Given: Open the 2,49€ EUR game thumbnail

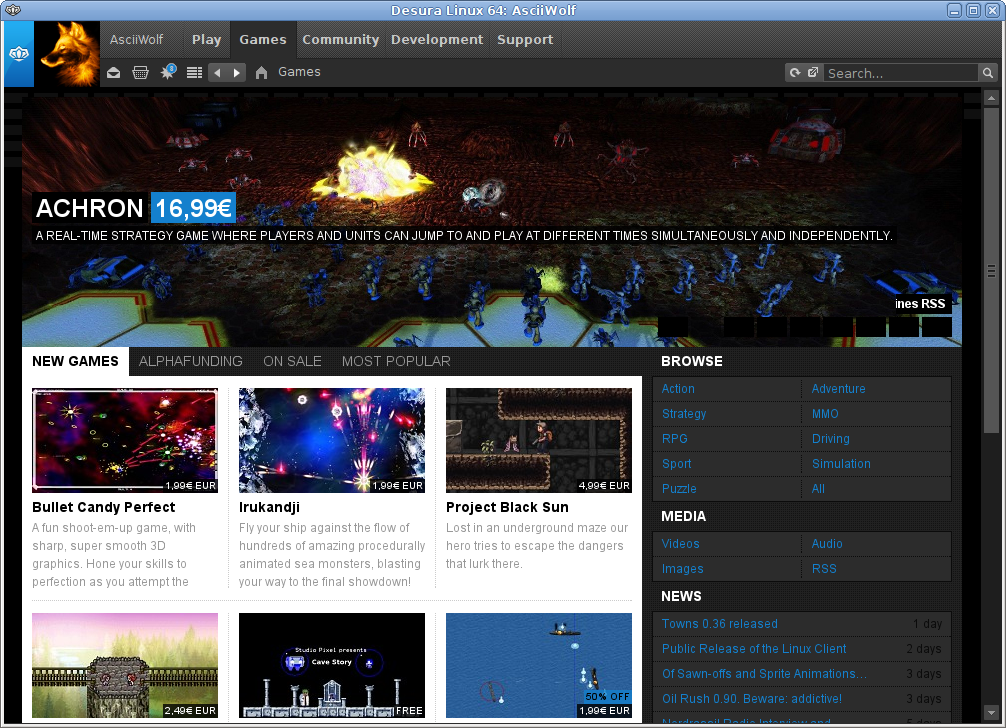Looking at the screenshot, I should tap(125, 666).
